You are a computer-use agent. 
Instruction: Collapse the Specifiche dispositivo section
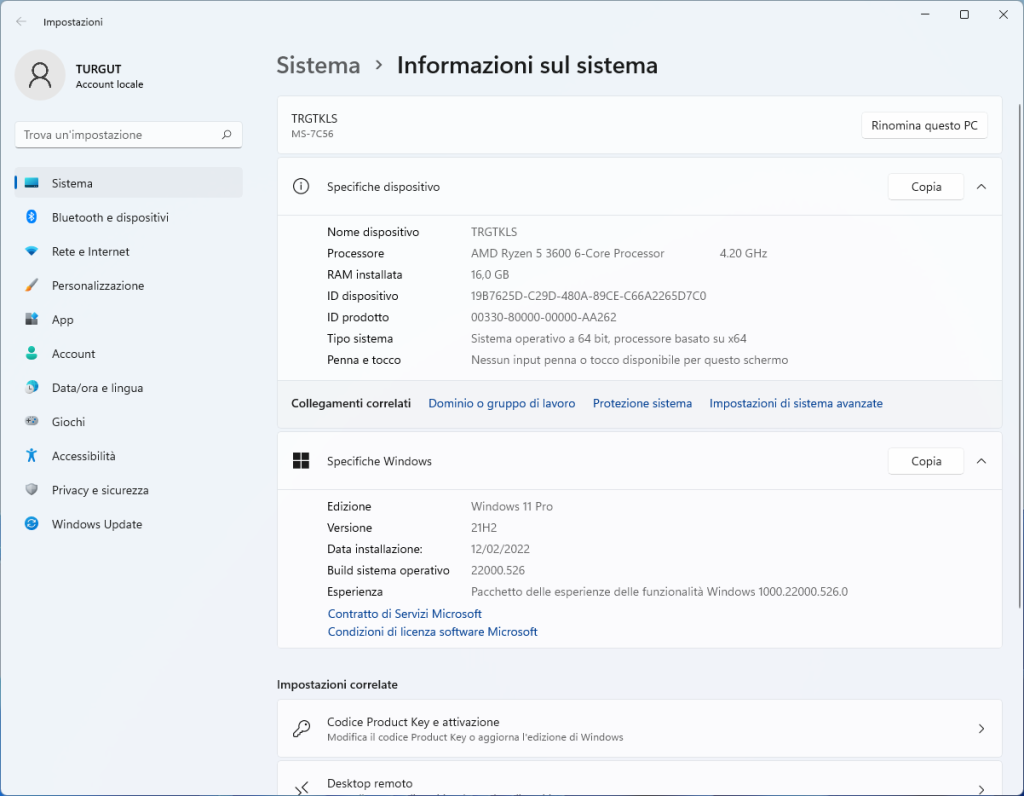coord(981,187)
